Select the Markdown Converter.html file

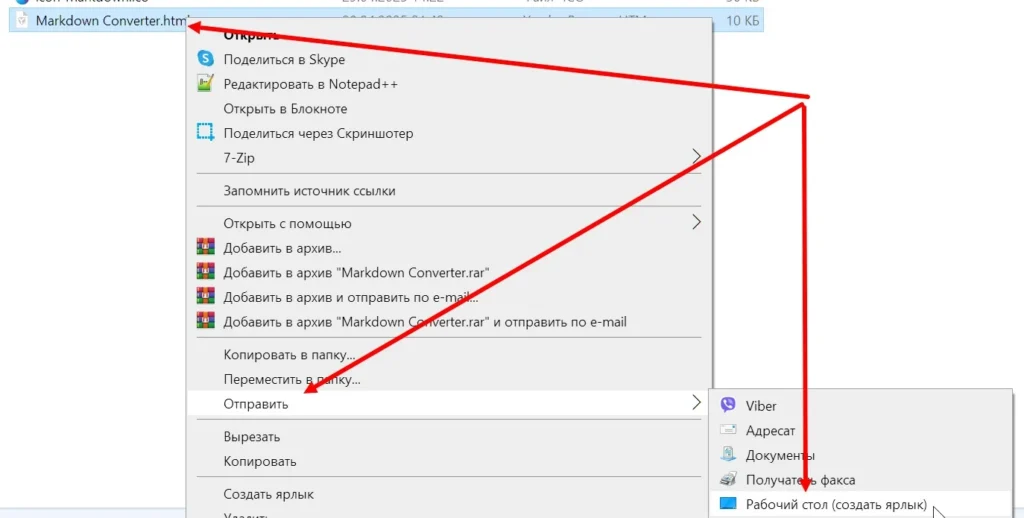[x=386, y=20]
